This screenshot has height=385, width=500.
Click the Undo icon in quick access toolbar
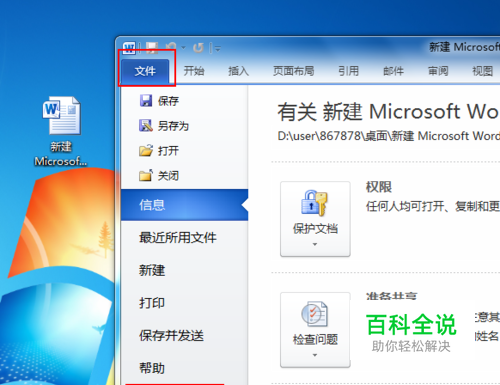[171, 48]
